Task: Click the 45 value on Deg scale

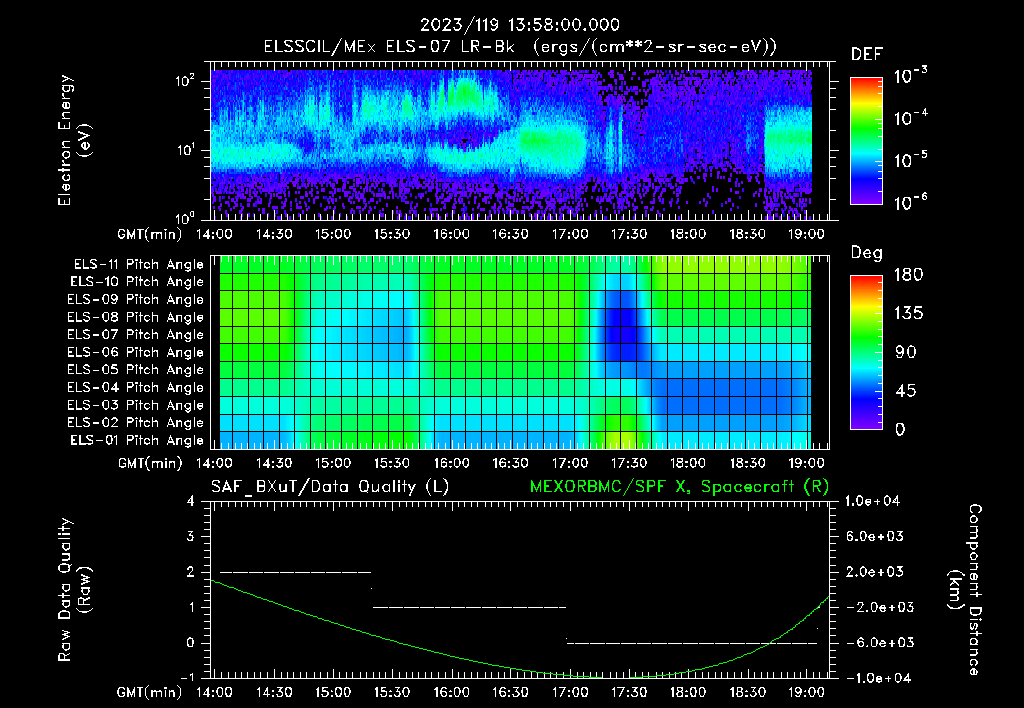Action: [908, 391]
